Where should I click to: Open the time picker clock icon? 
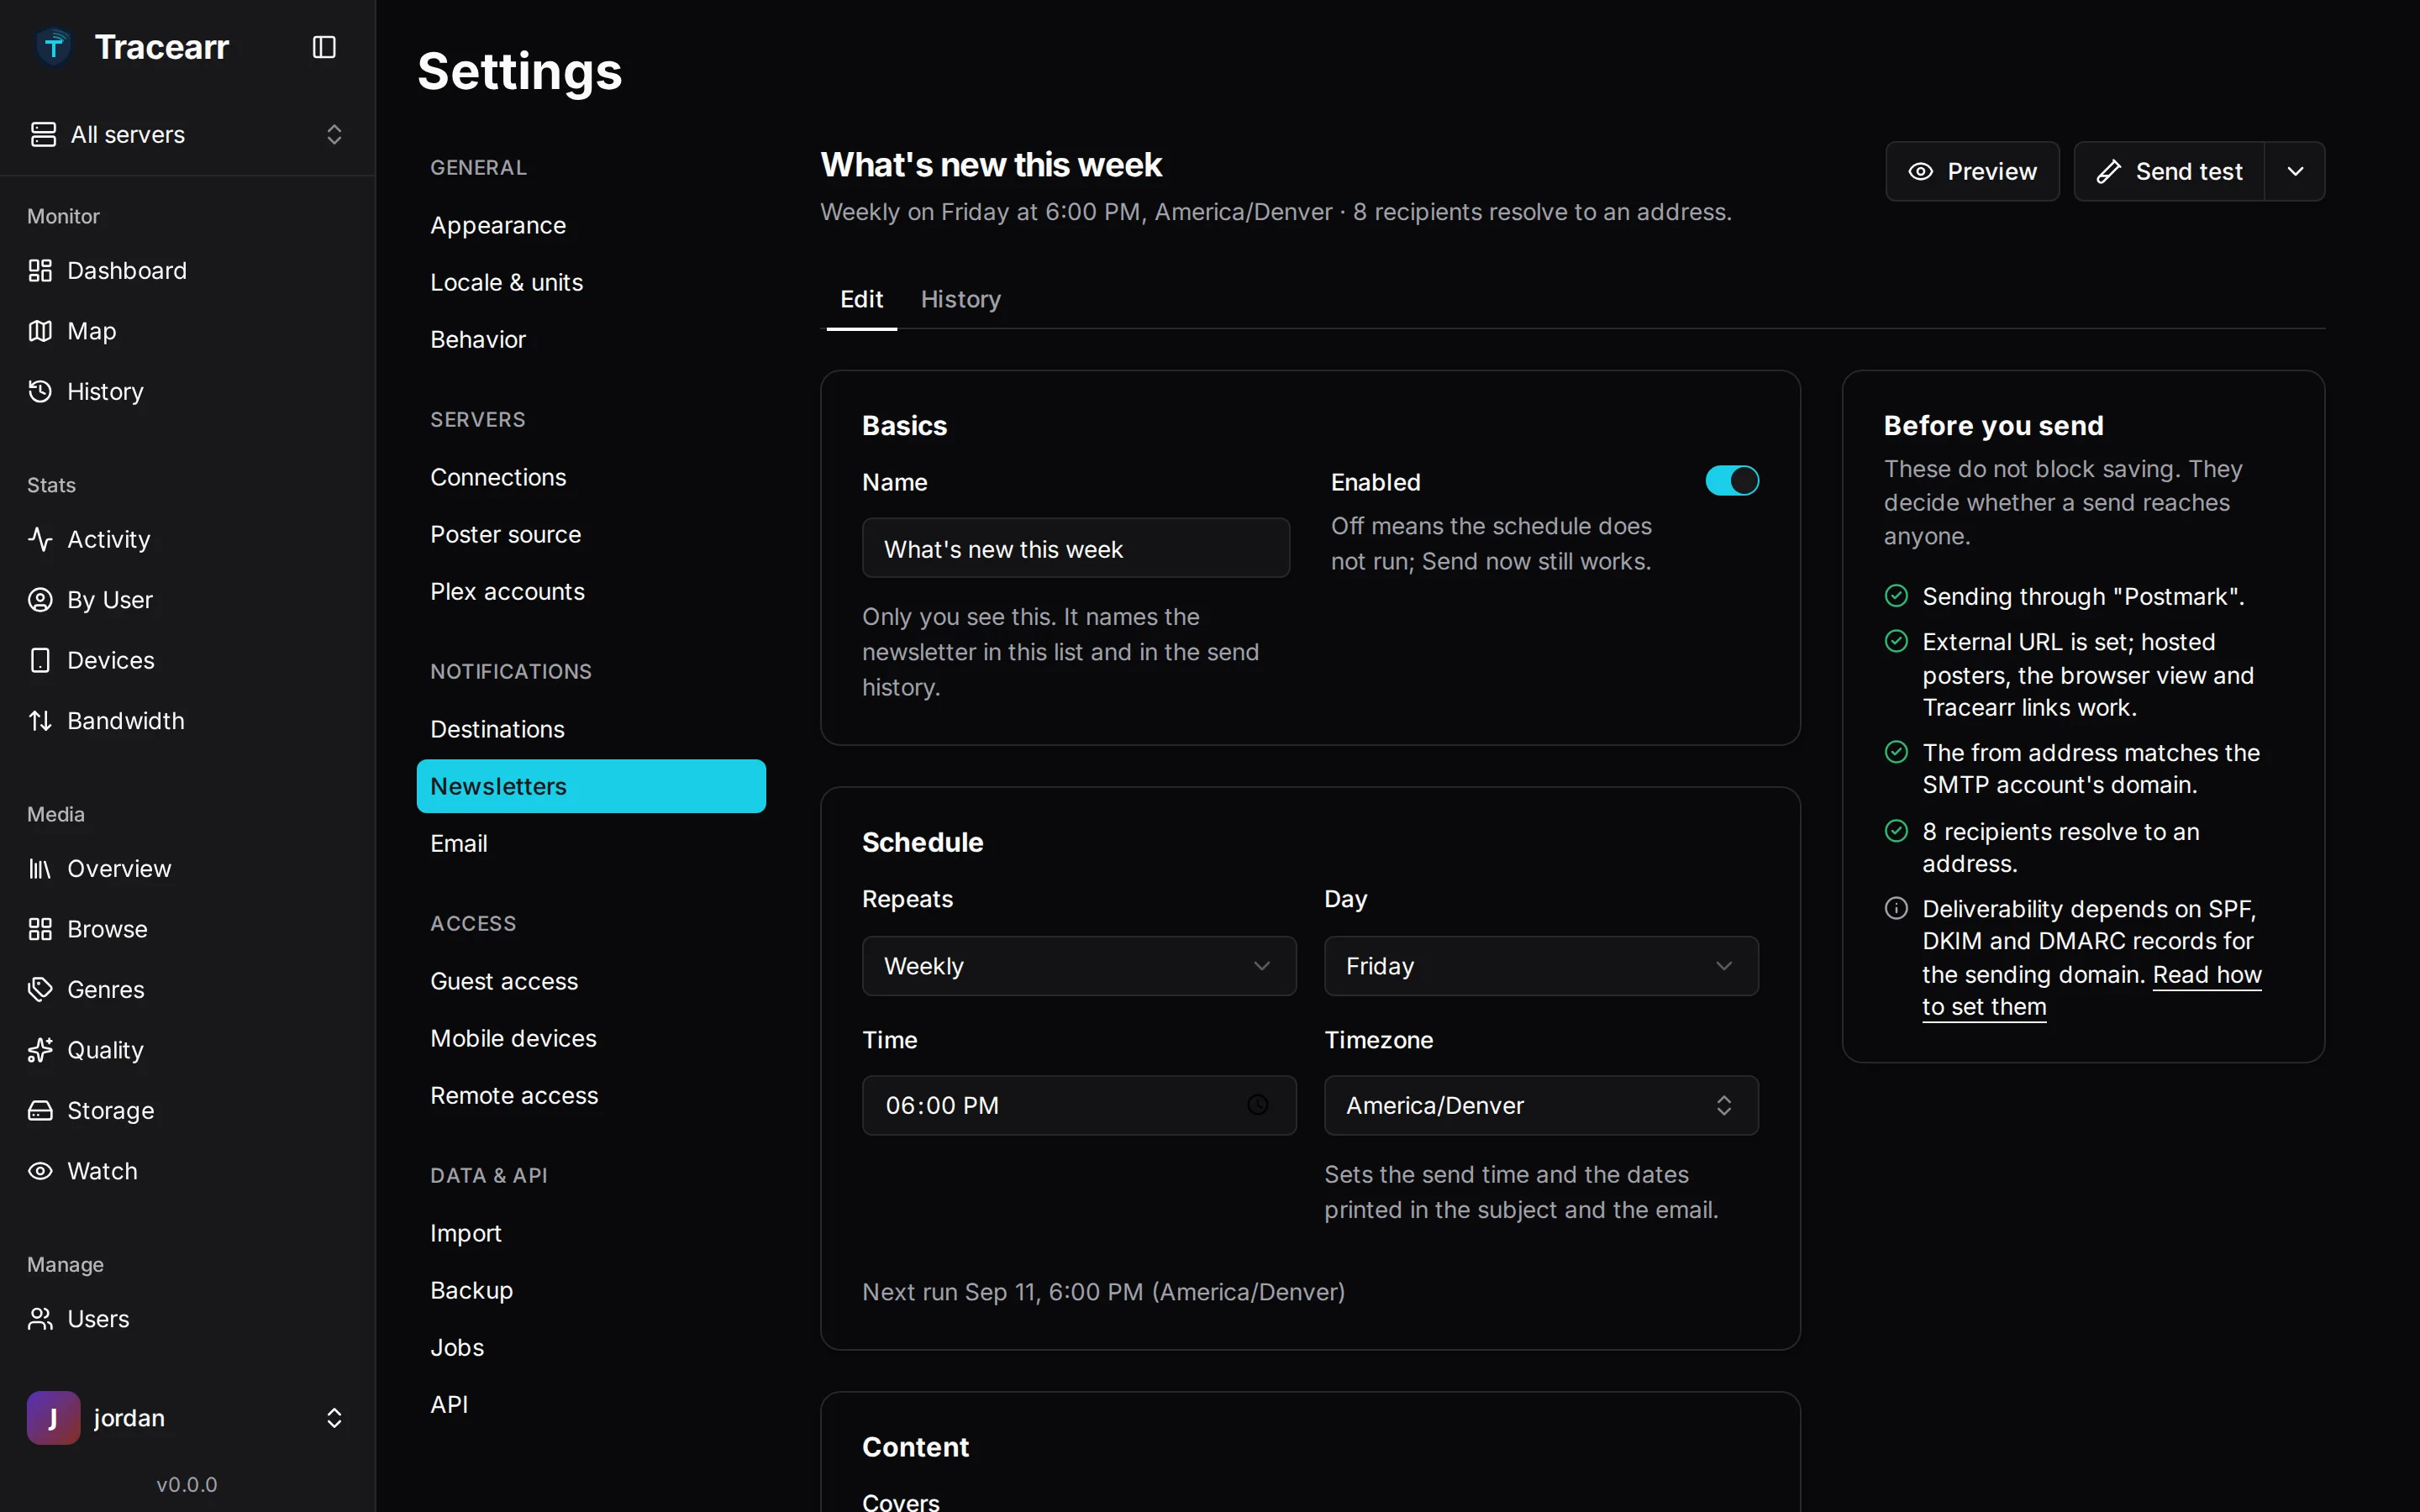(x=1258, y=1105)
